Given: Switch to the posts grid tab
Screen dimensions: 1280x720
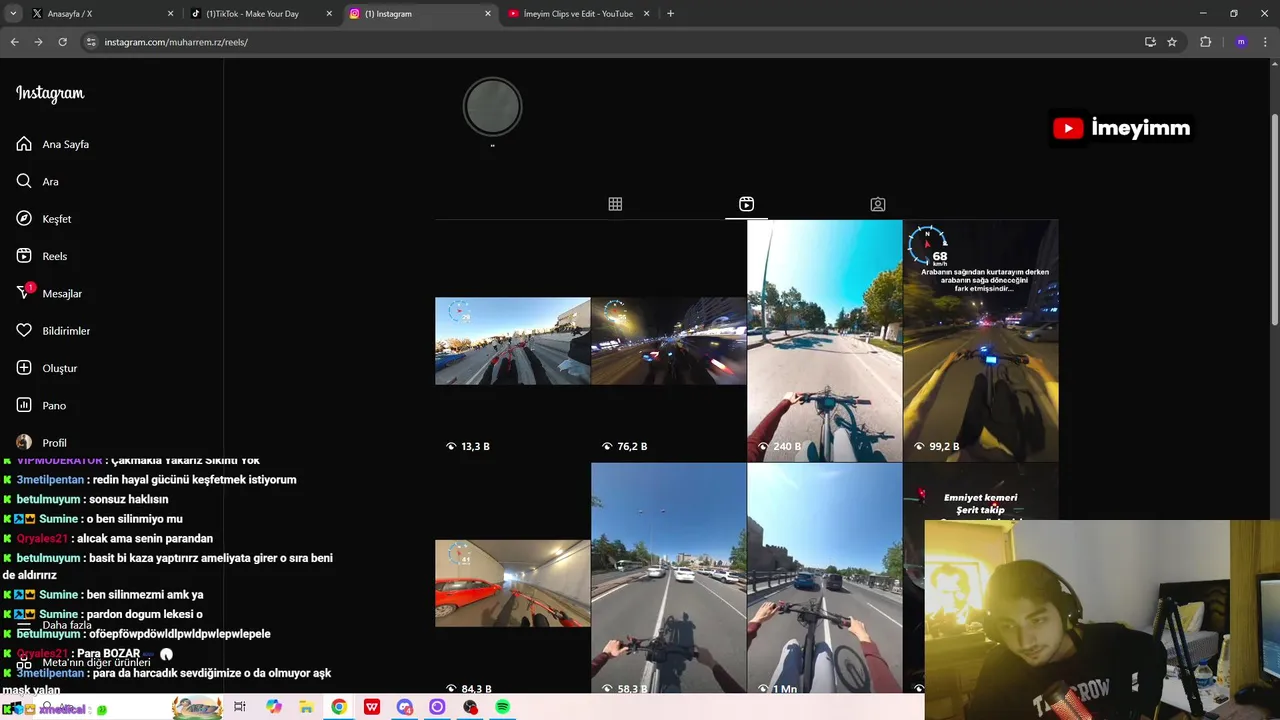Looking at the screenshot, I should tap(615, 204).
